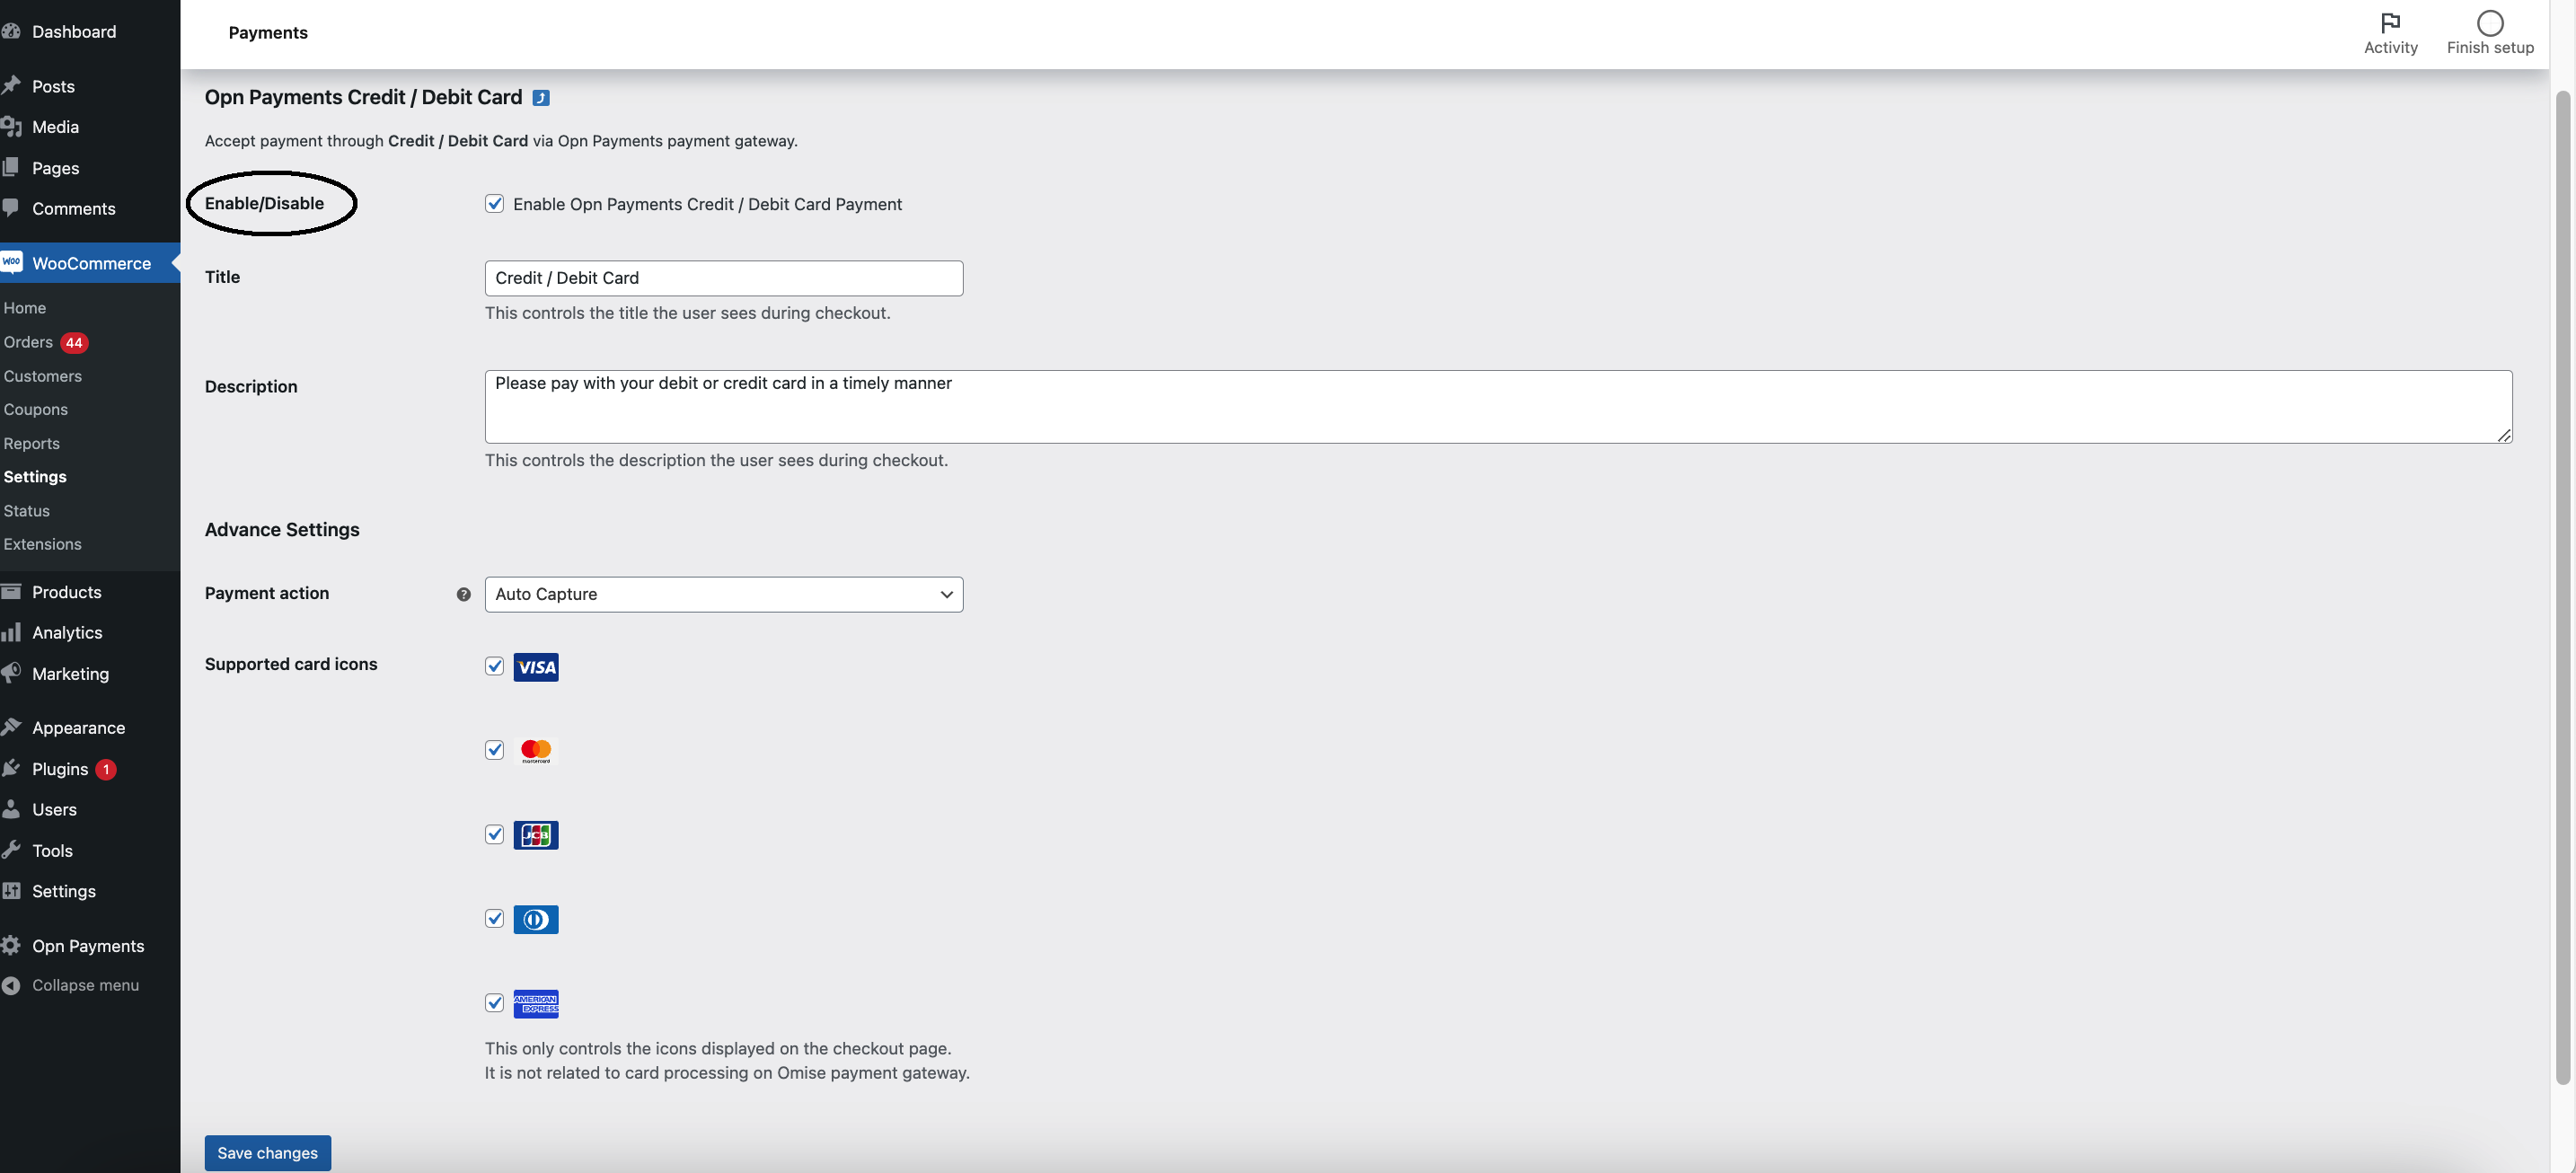The height and width of the screenshot is (1173, 2576).
Task: Open the Comments section
Action: (x=73, y=208)
